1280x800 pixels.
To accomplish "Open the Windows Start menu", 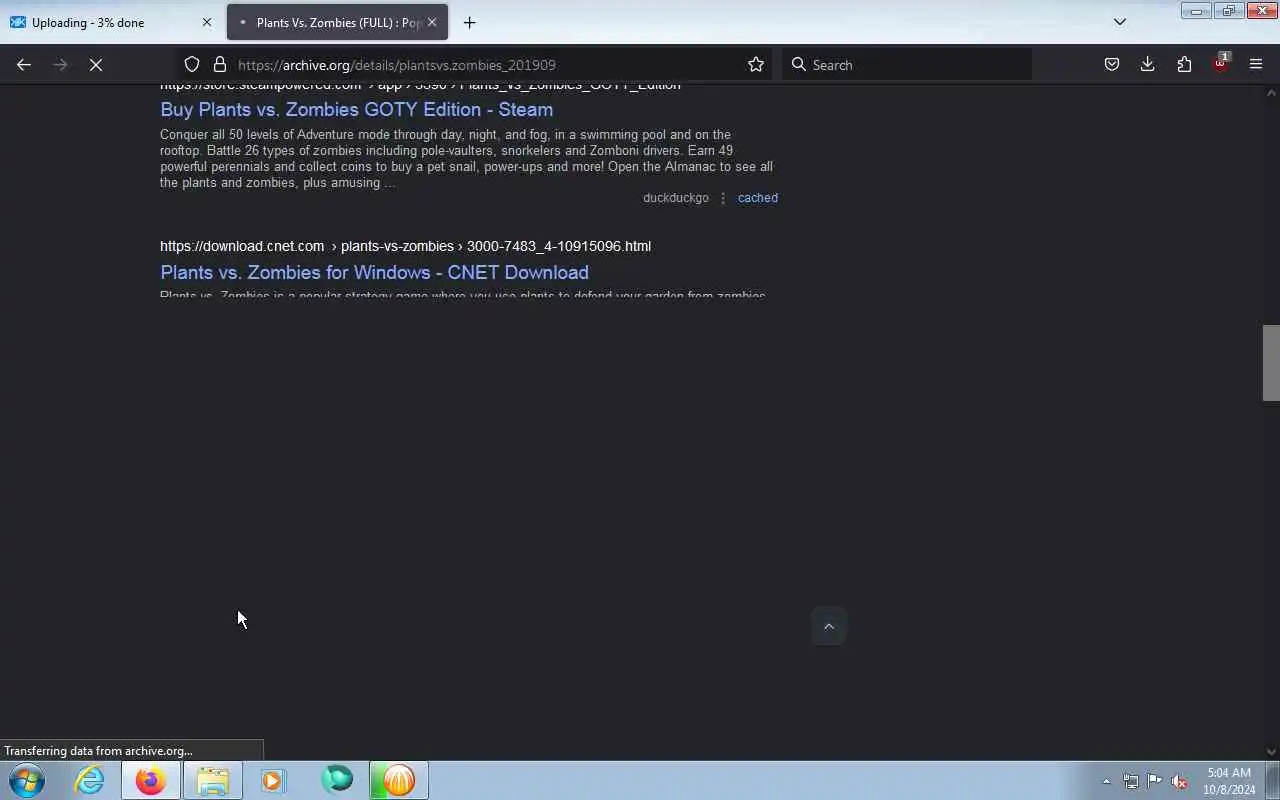I will pos(27,780).
